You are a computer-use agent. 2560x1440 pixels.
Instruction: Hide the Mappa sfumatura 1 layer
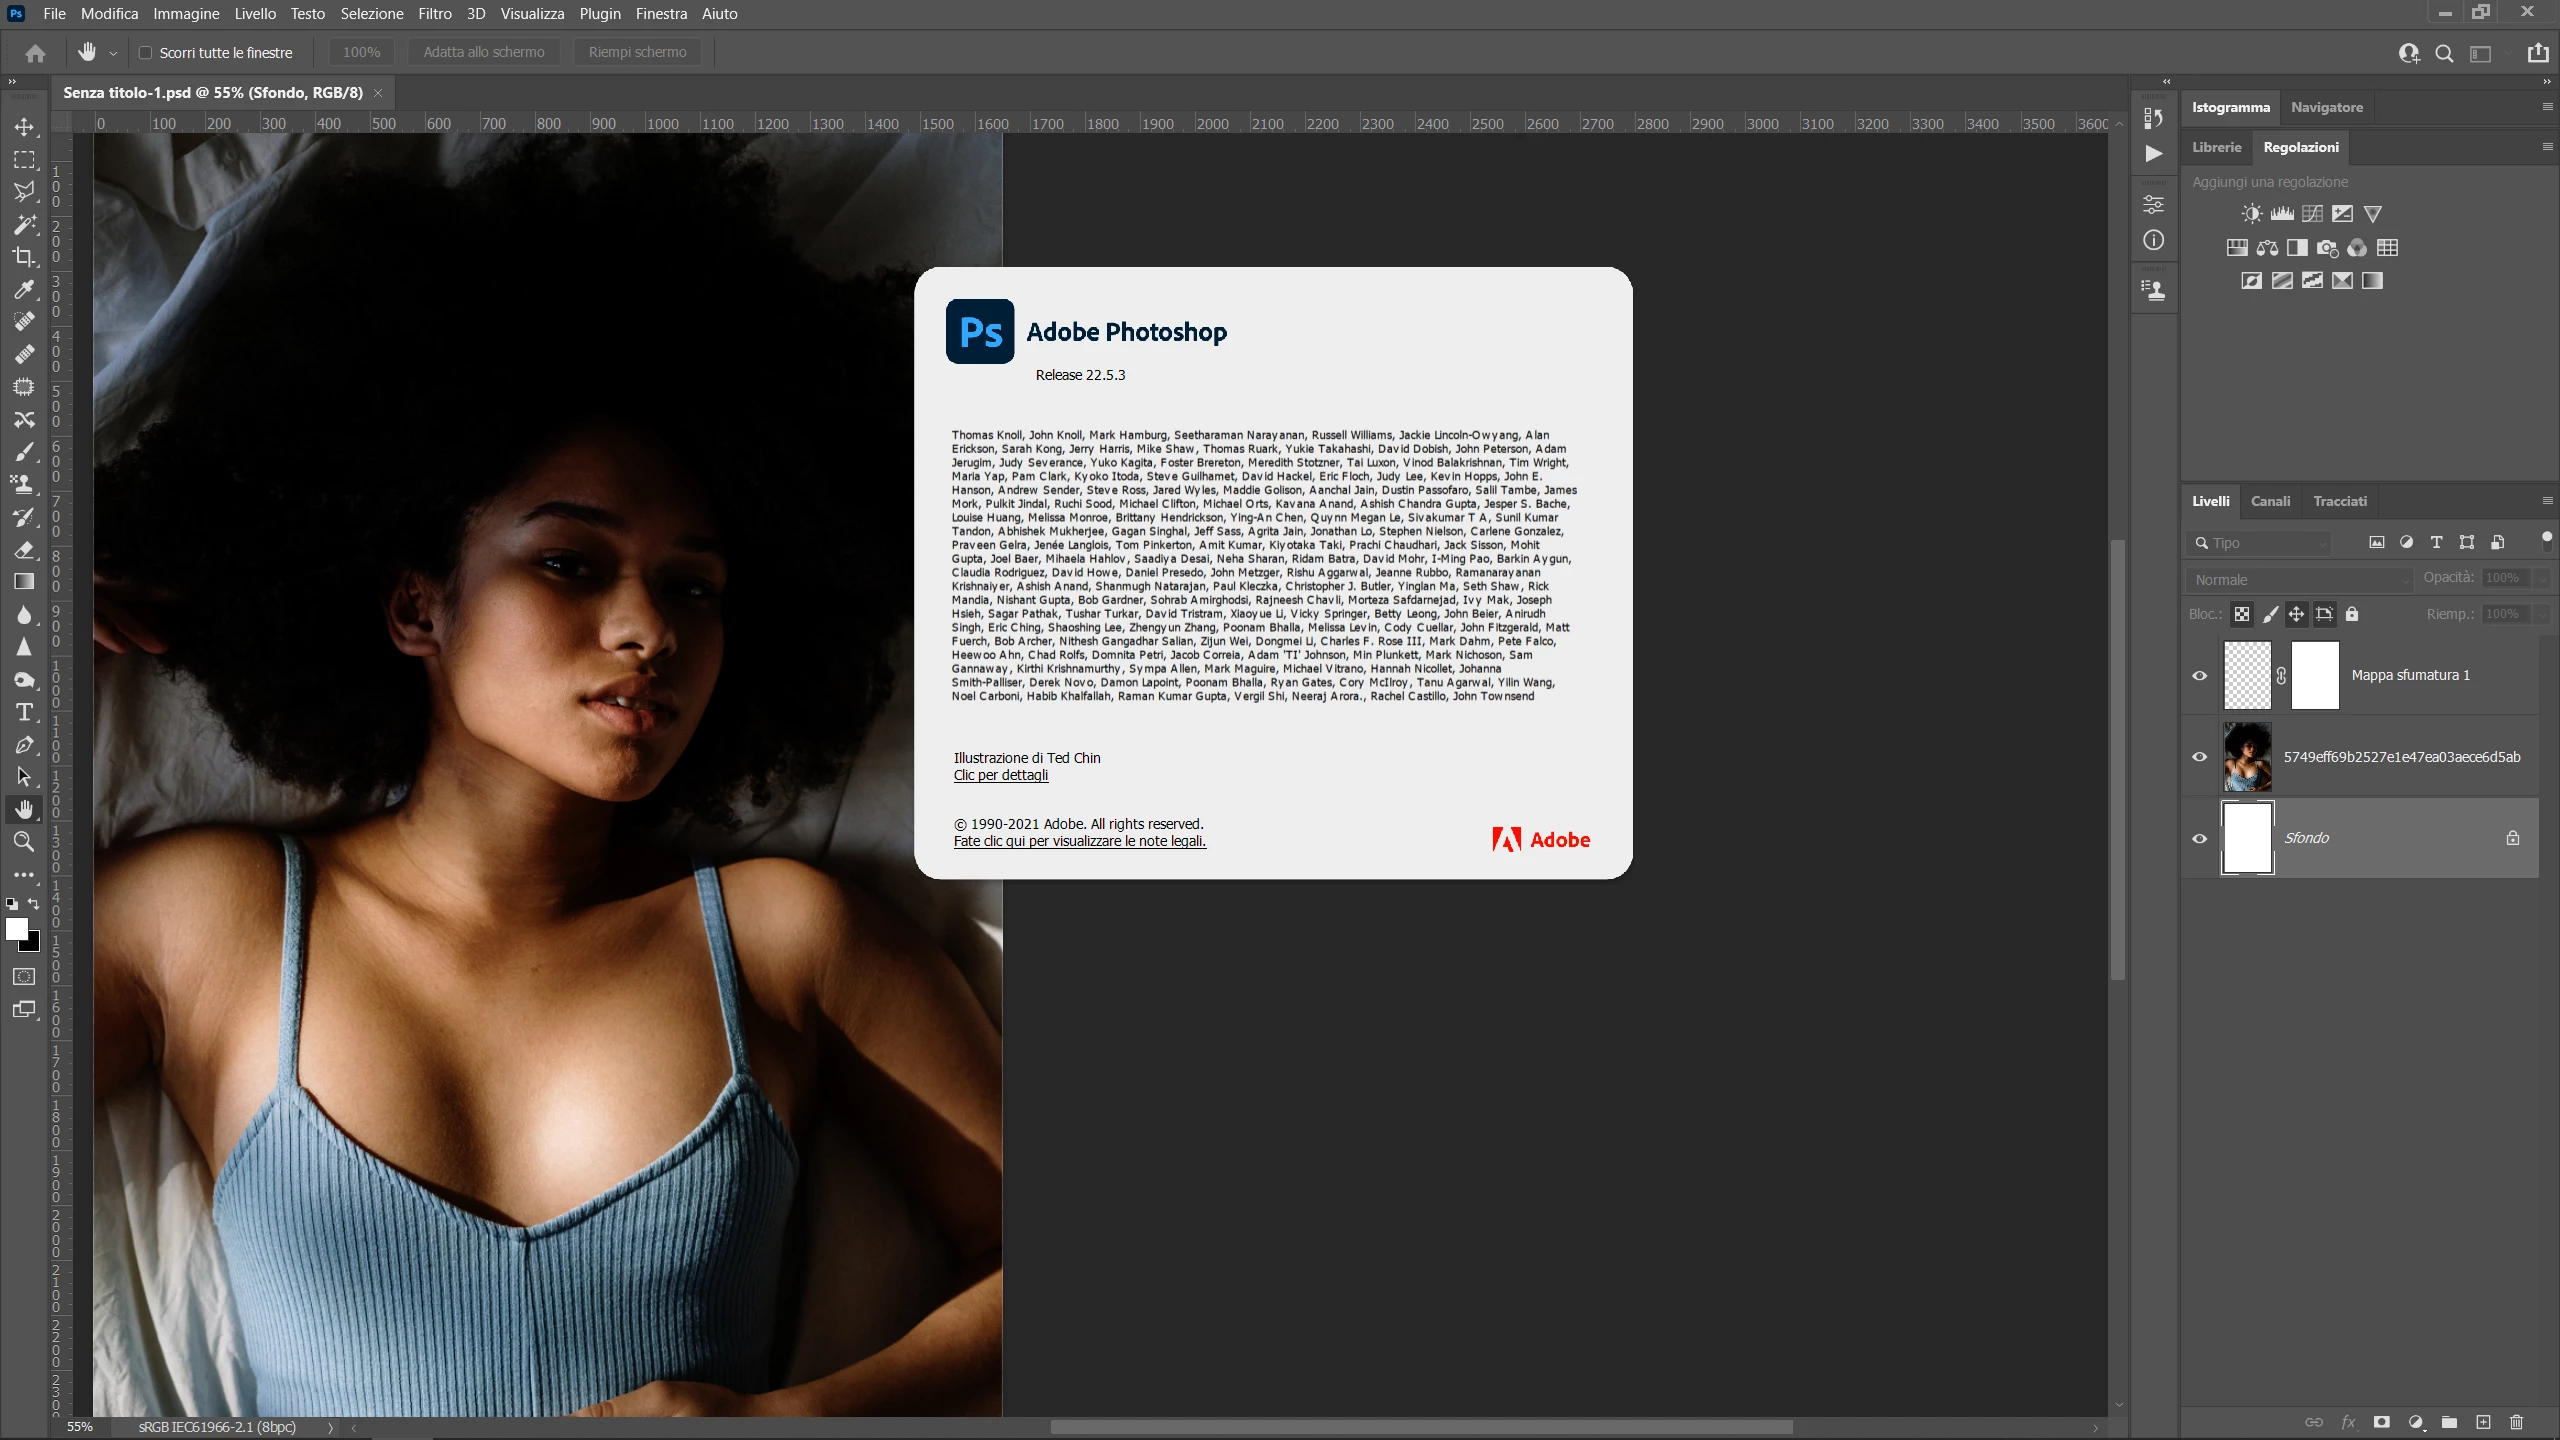click(2200, 676)
